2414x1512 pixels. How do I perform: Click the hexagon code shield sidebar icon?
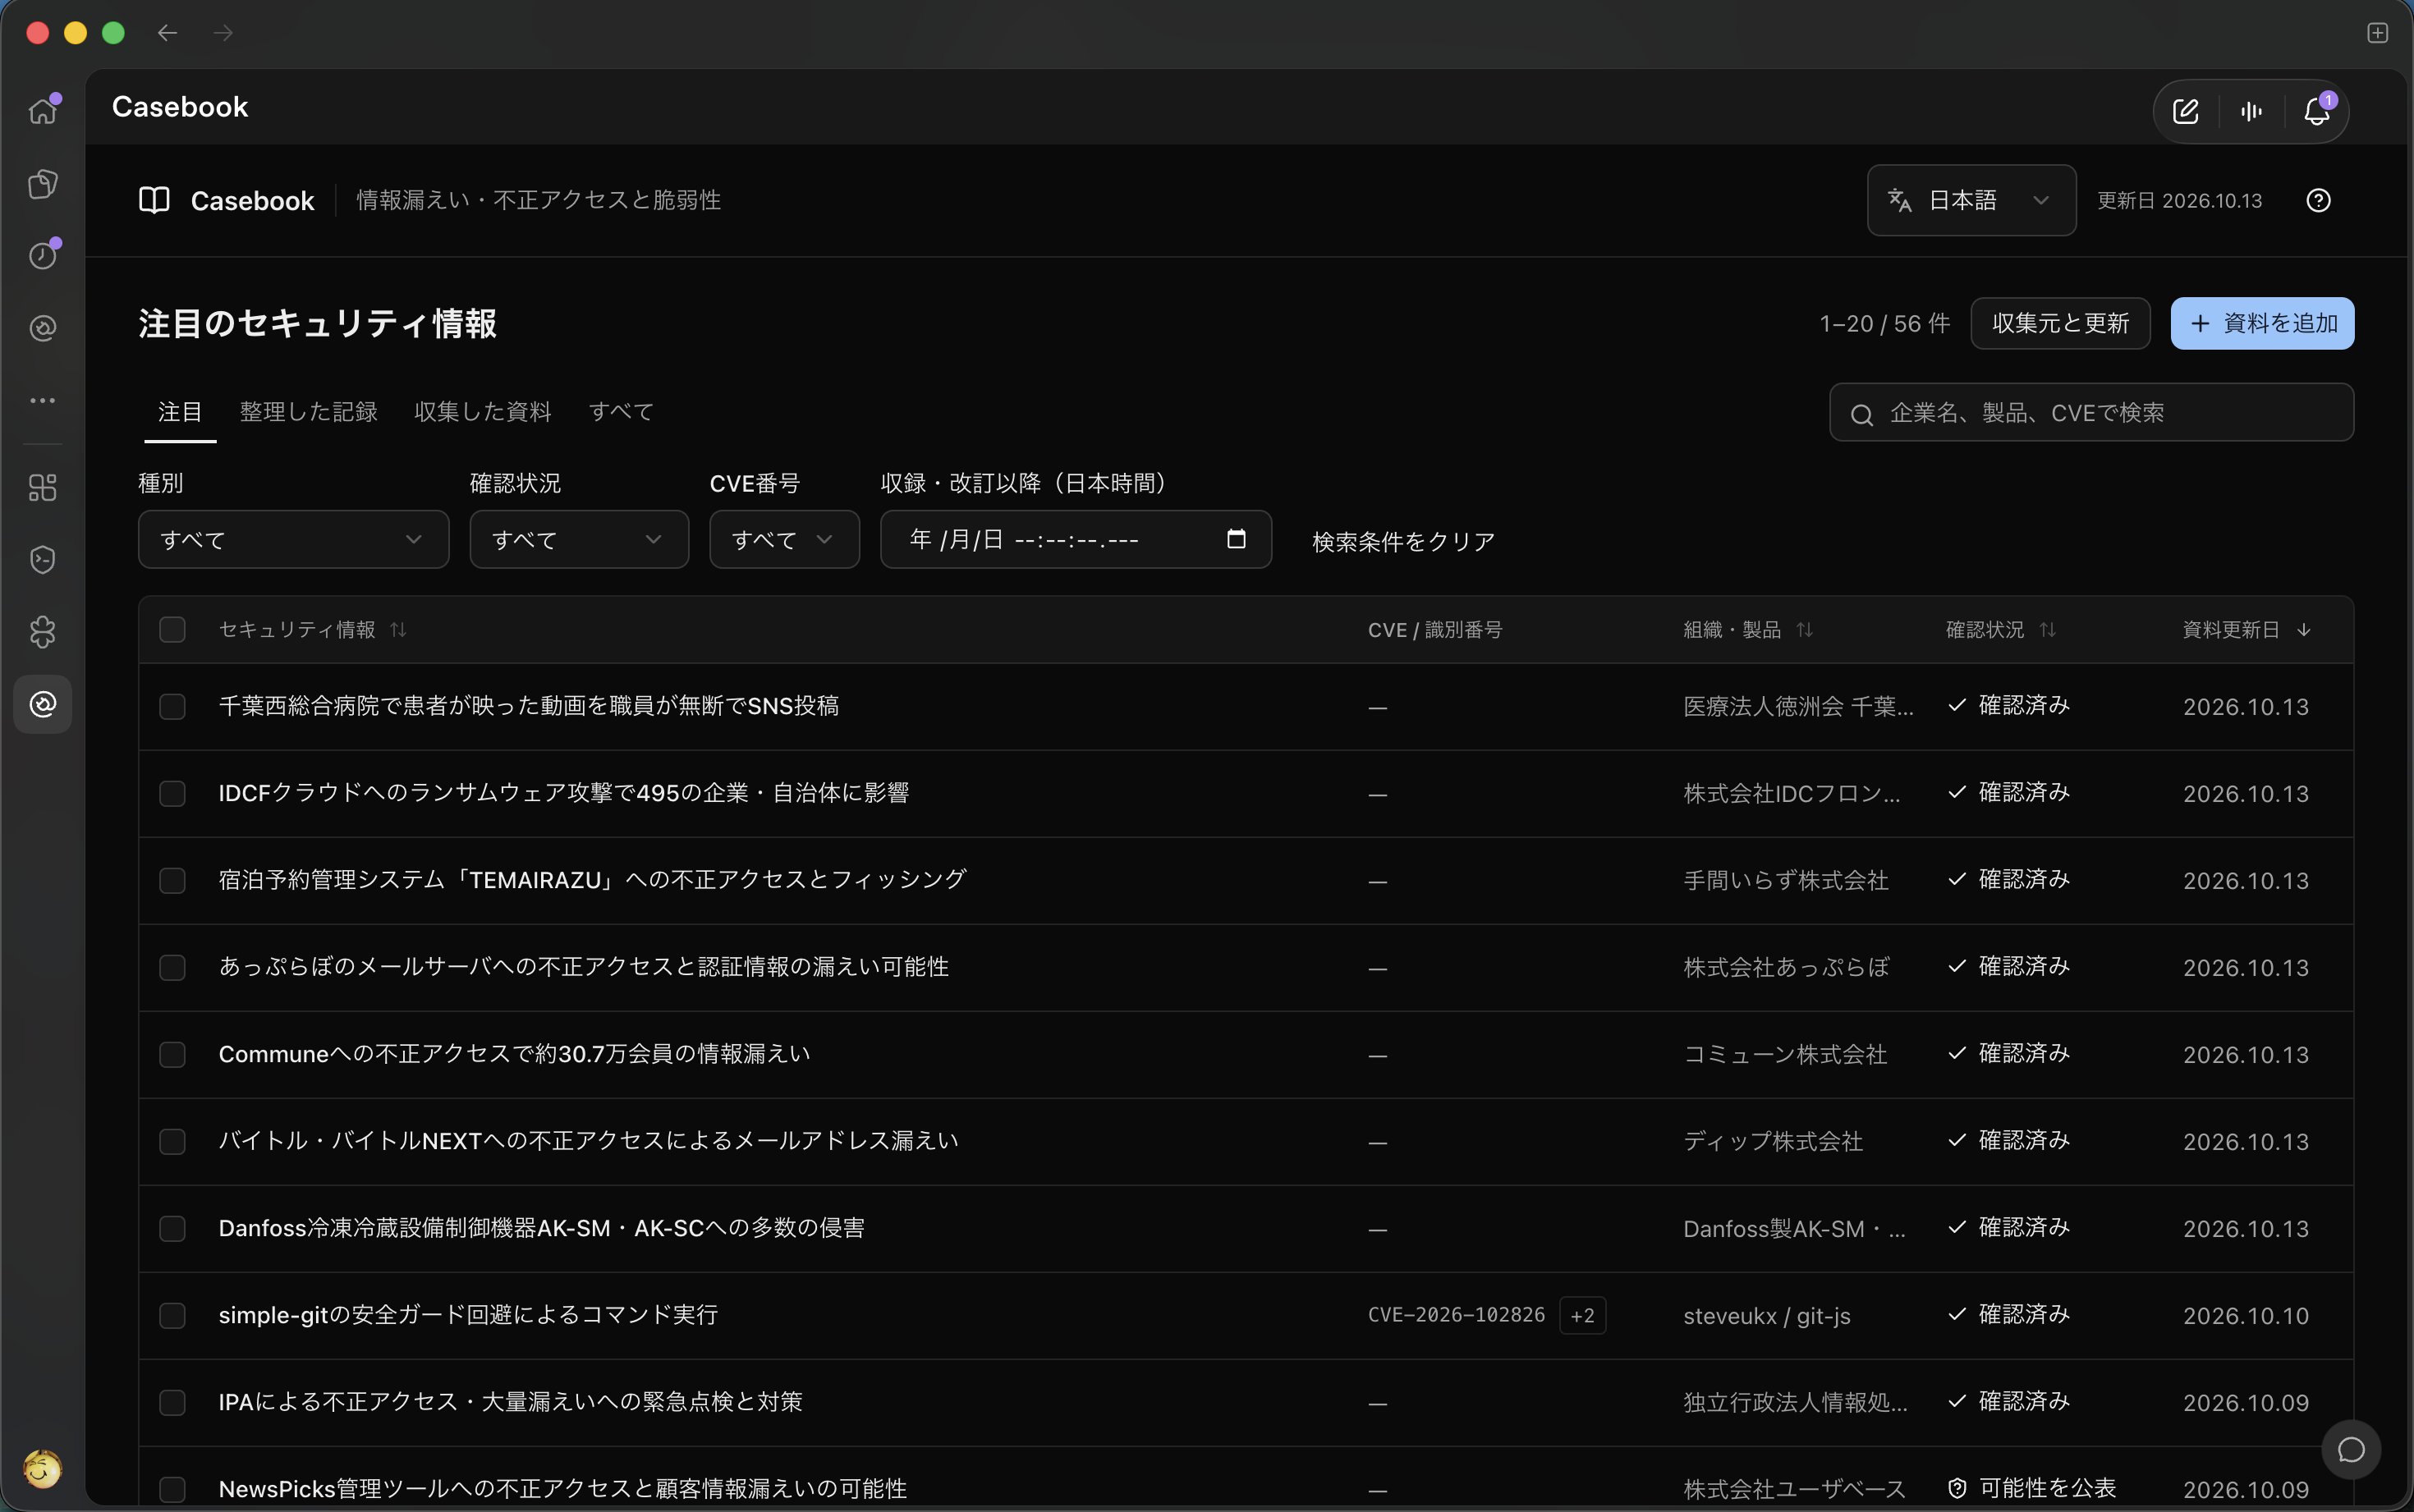point(43,560)
